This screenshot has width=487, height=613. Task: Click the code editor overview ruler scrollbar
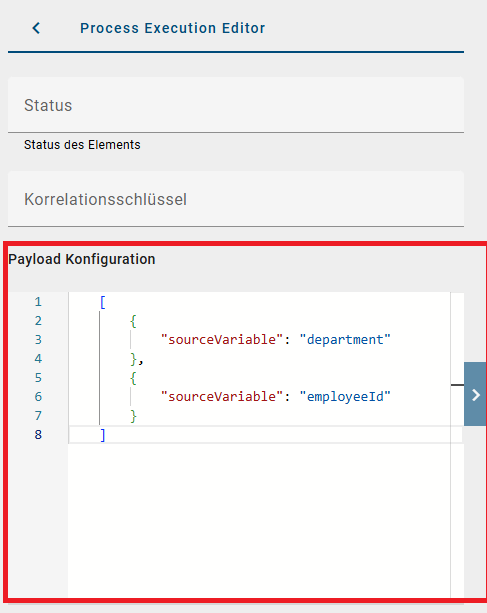tap(457, 445)
